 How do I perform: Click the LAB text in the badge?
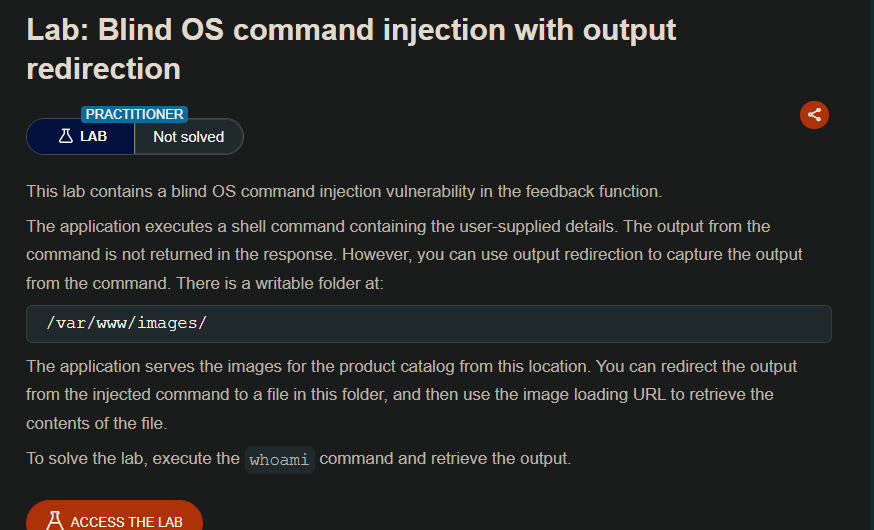94,136
